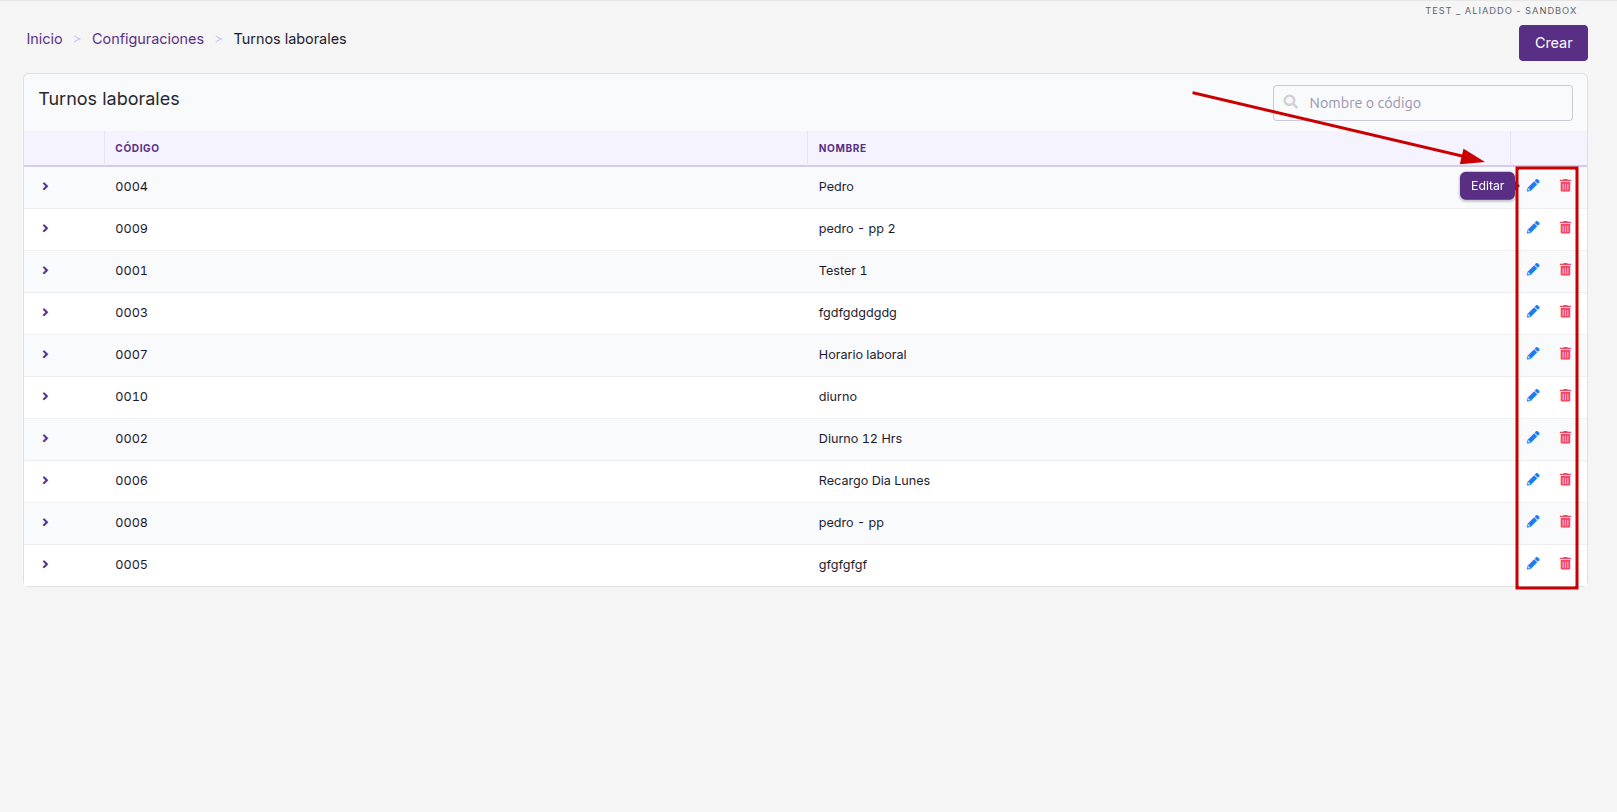Expand the Horario laboral row

pyautogui.click(x=45, y=355)
